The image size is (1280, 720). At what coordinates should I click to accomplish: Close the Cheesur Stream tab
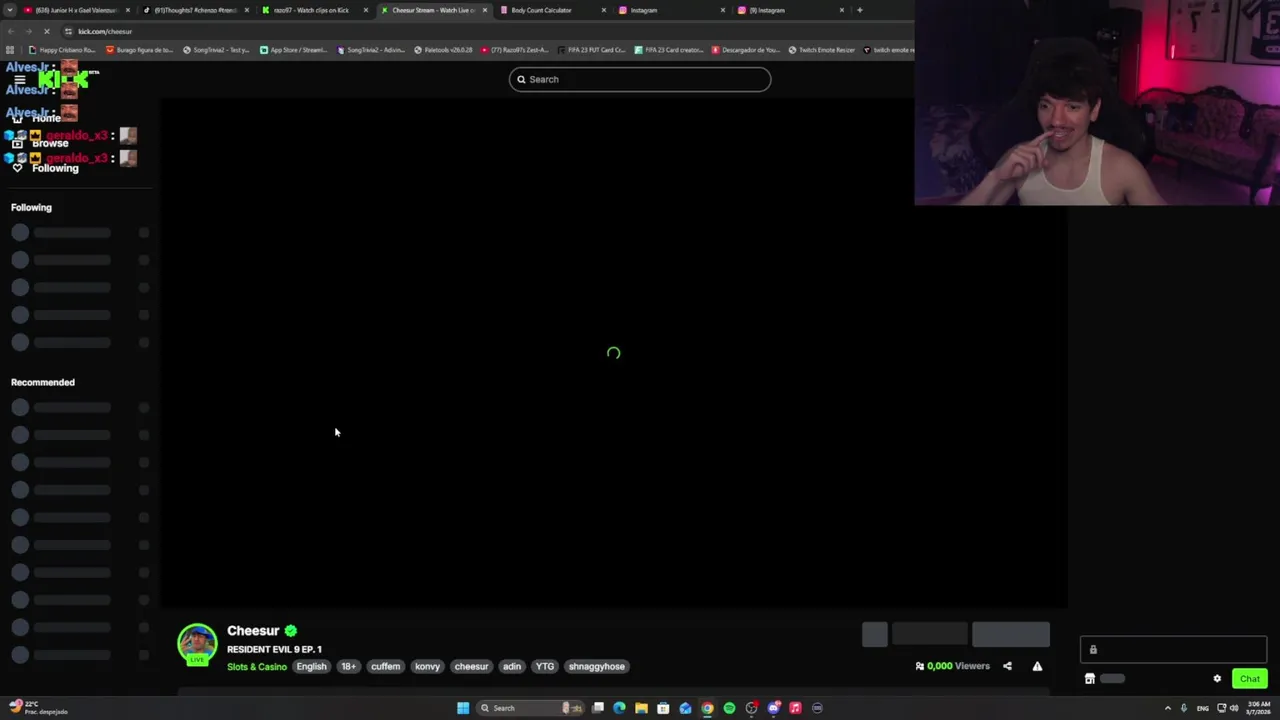(x=485, y=10)
